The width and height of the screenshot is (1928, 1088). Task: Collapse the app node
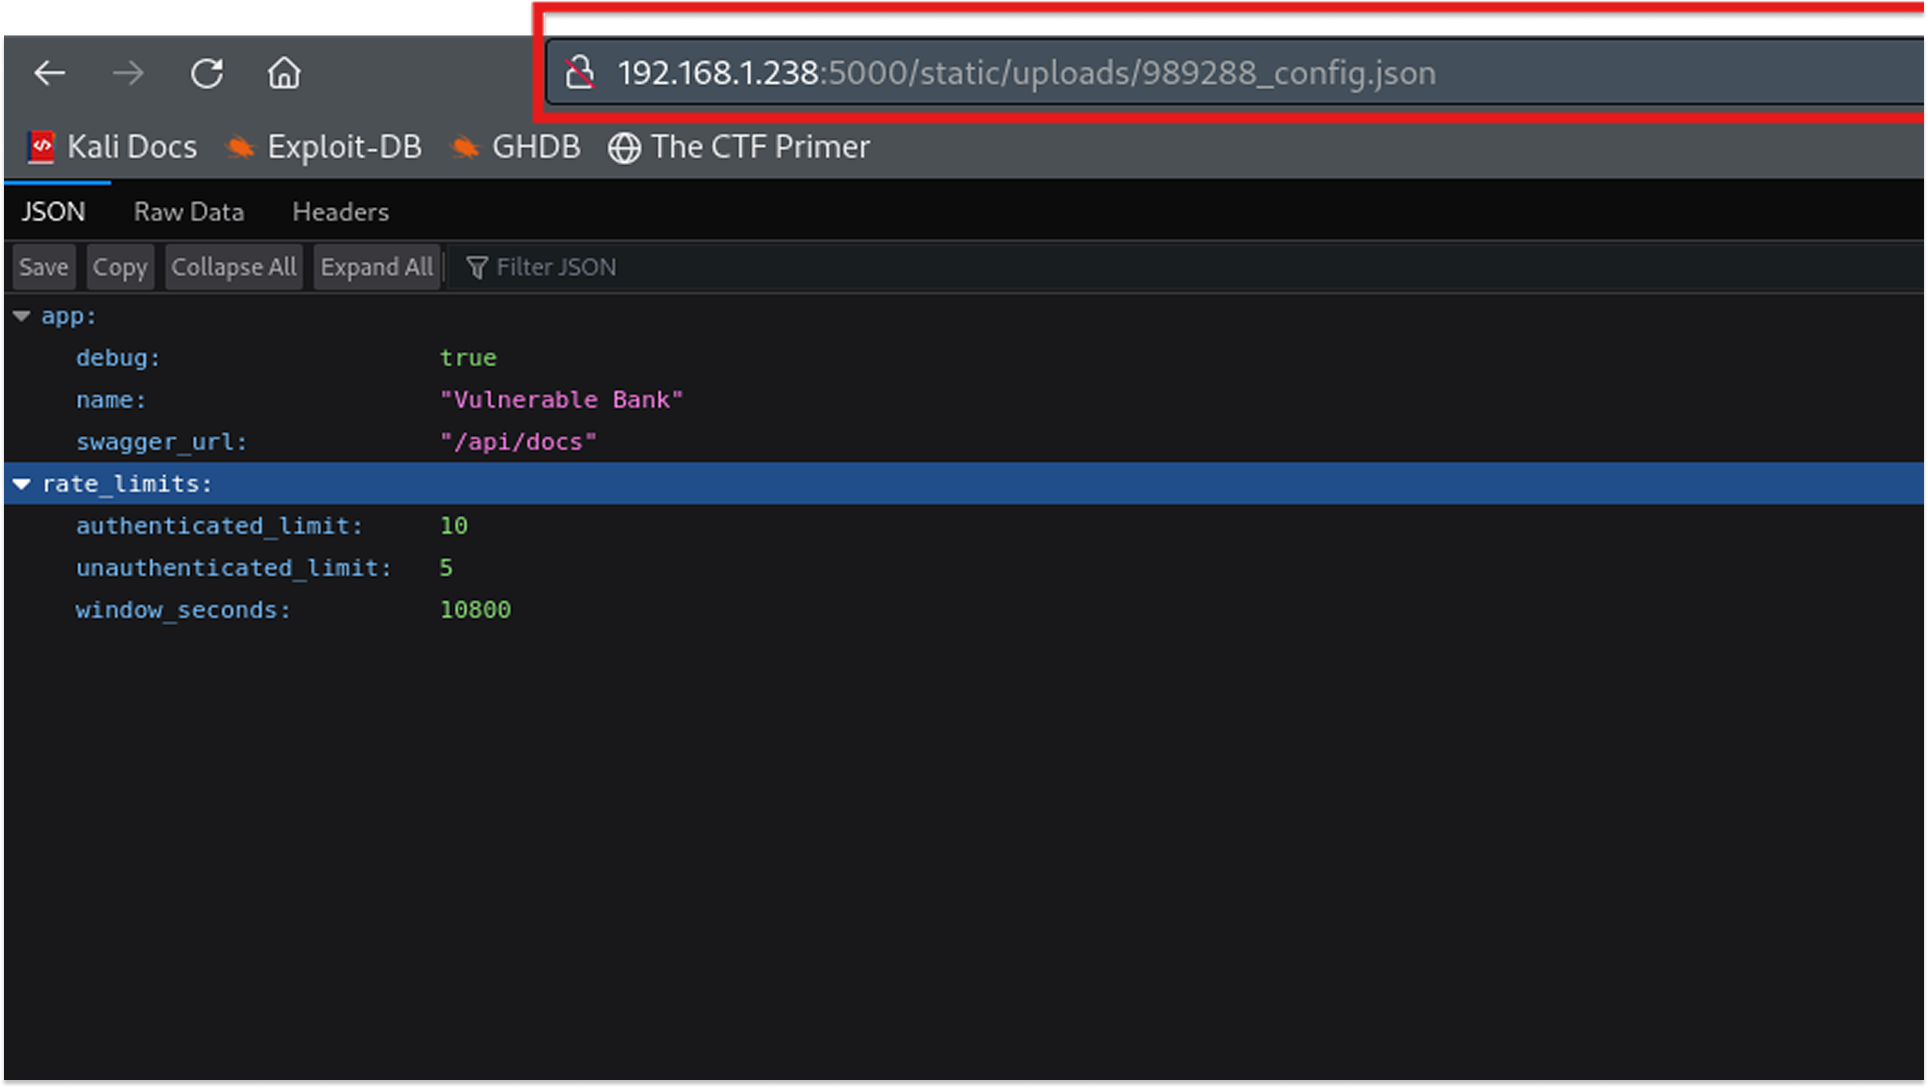[22, 315]
